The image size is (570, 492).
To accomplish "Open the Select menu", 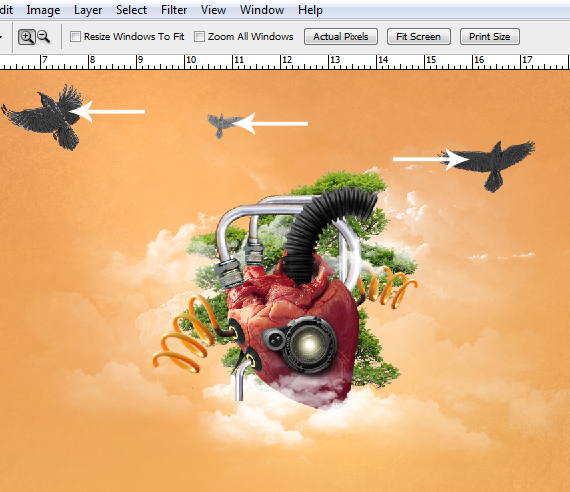I will 131,10.
